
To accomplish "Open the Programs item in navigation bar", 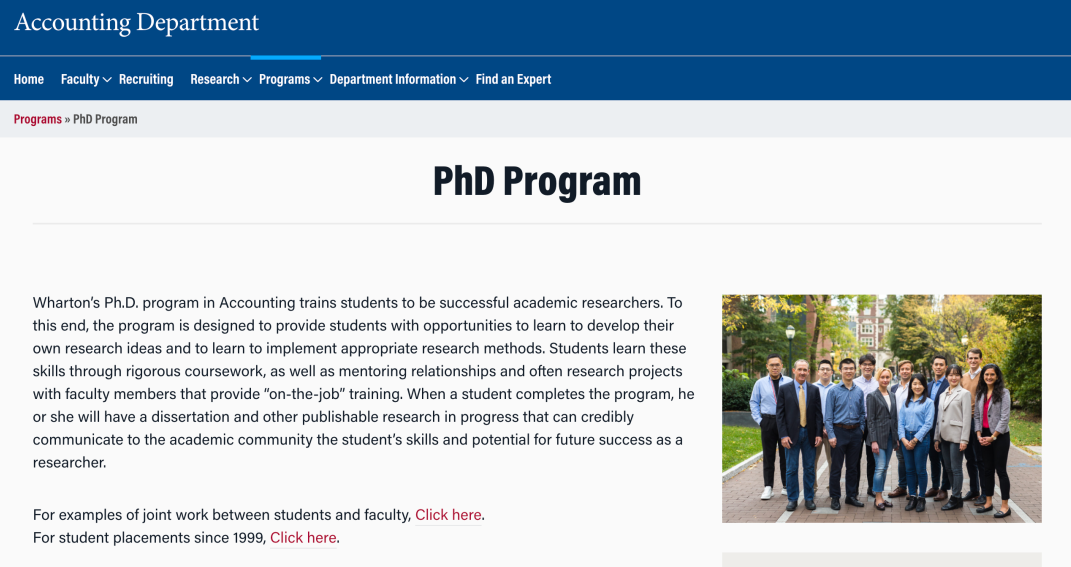I will [x=284, y=79].
